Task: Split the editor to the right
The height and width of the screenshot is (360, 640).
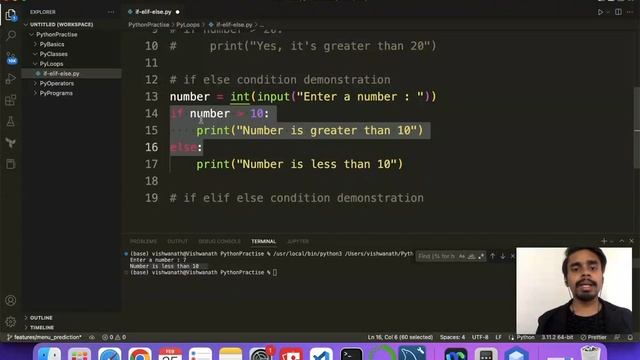Action: [618, 12]
